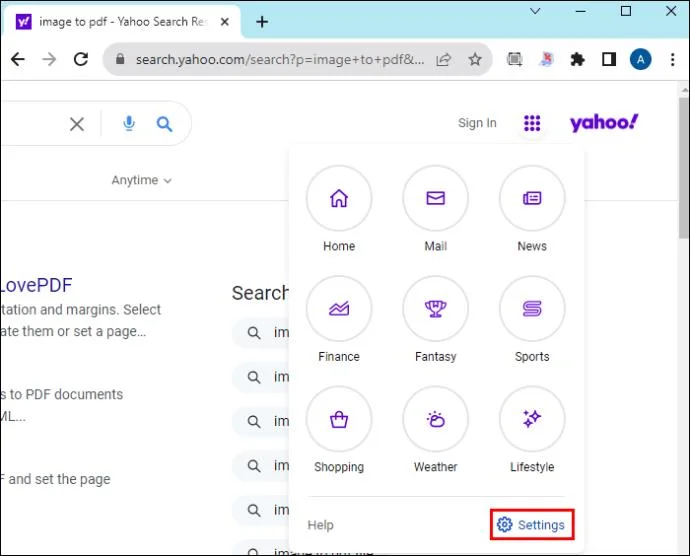The width and height of the screenshot is (690, 556).
Task: Submit search with the magnifier button
Action: 165,124
